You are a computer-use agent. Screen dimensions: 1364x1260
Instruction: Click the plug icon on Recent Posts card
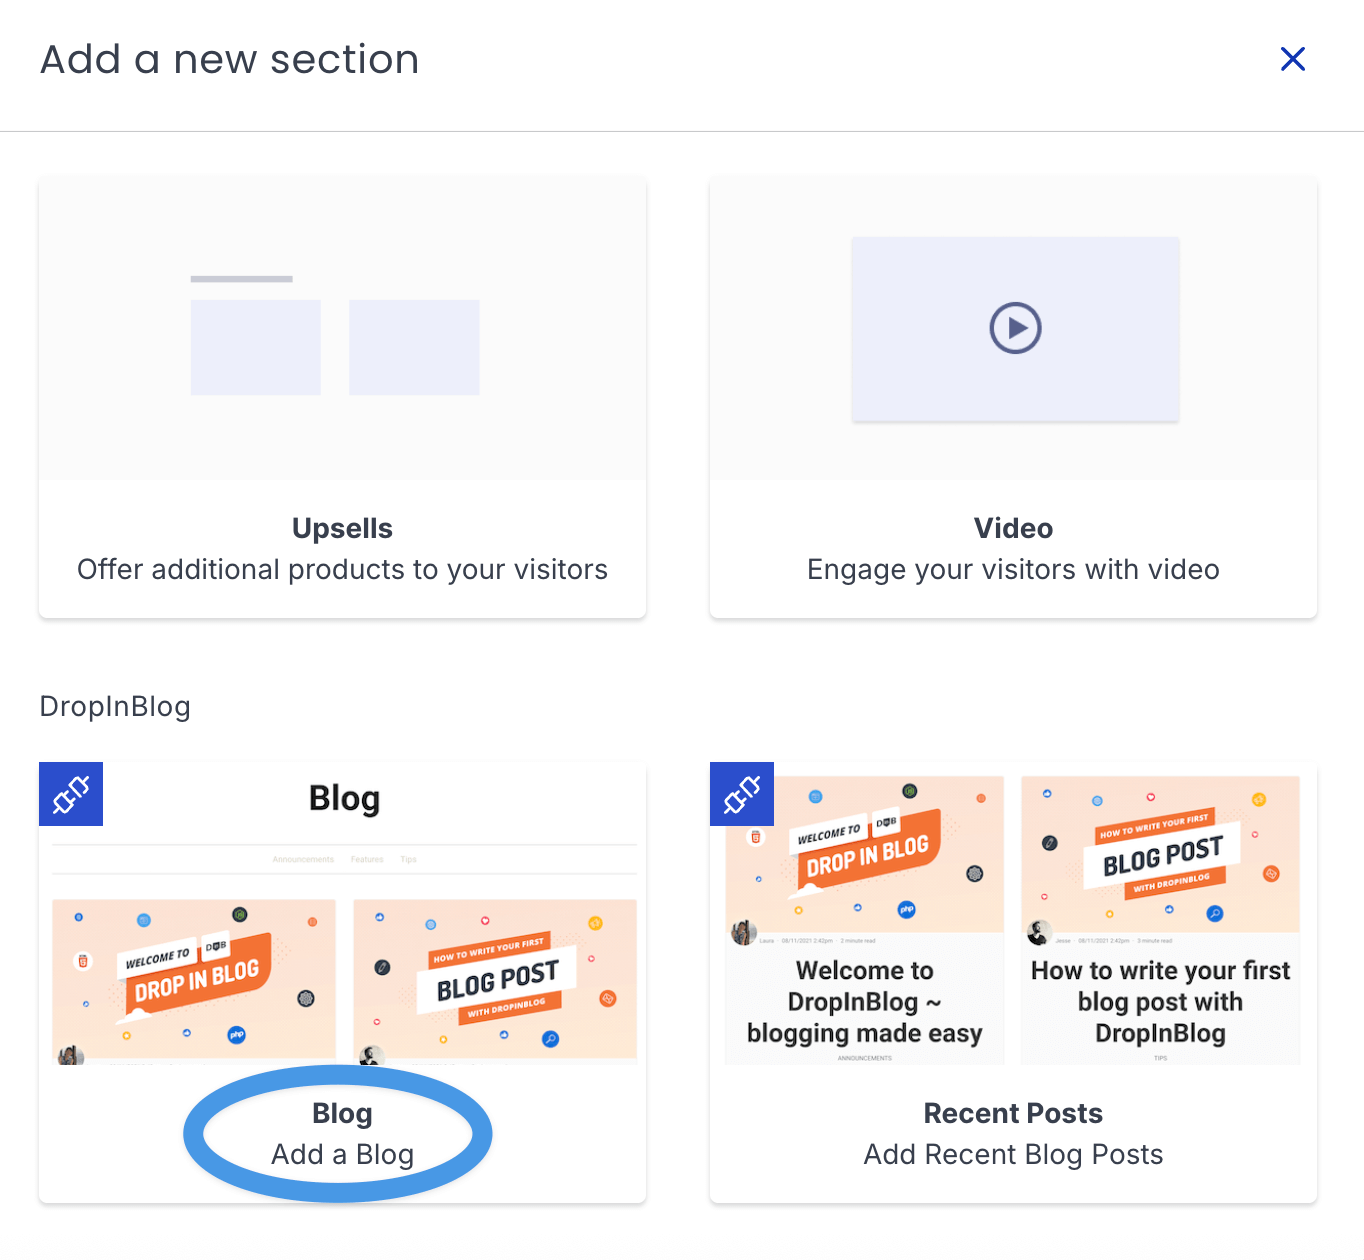tap(742, 794)
